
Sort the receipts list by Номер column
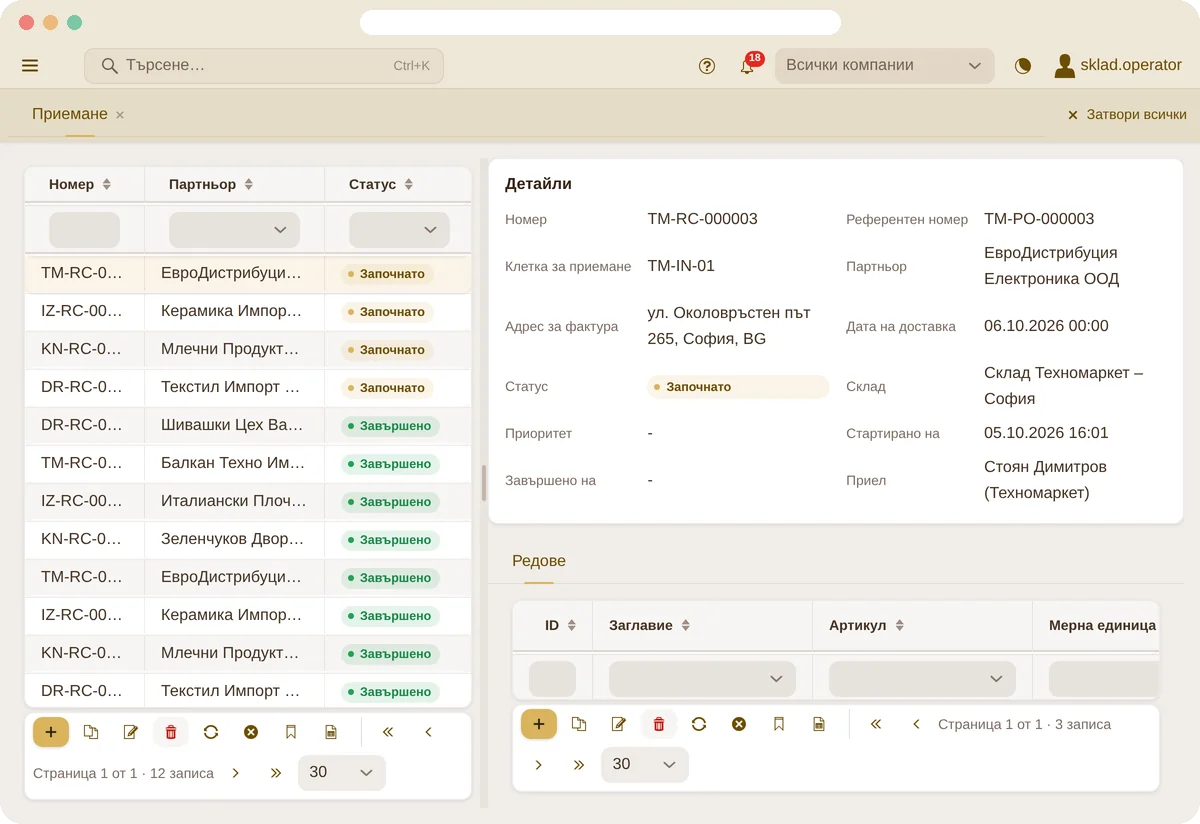pos(80,185)
